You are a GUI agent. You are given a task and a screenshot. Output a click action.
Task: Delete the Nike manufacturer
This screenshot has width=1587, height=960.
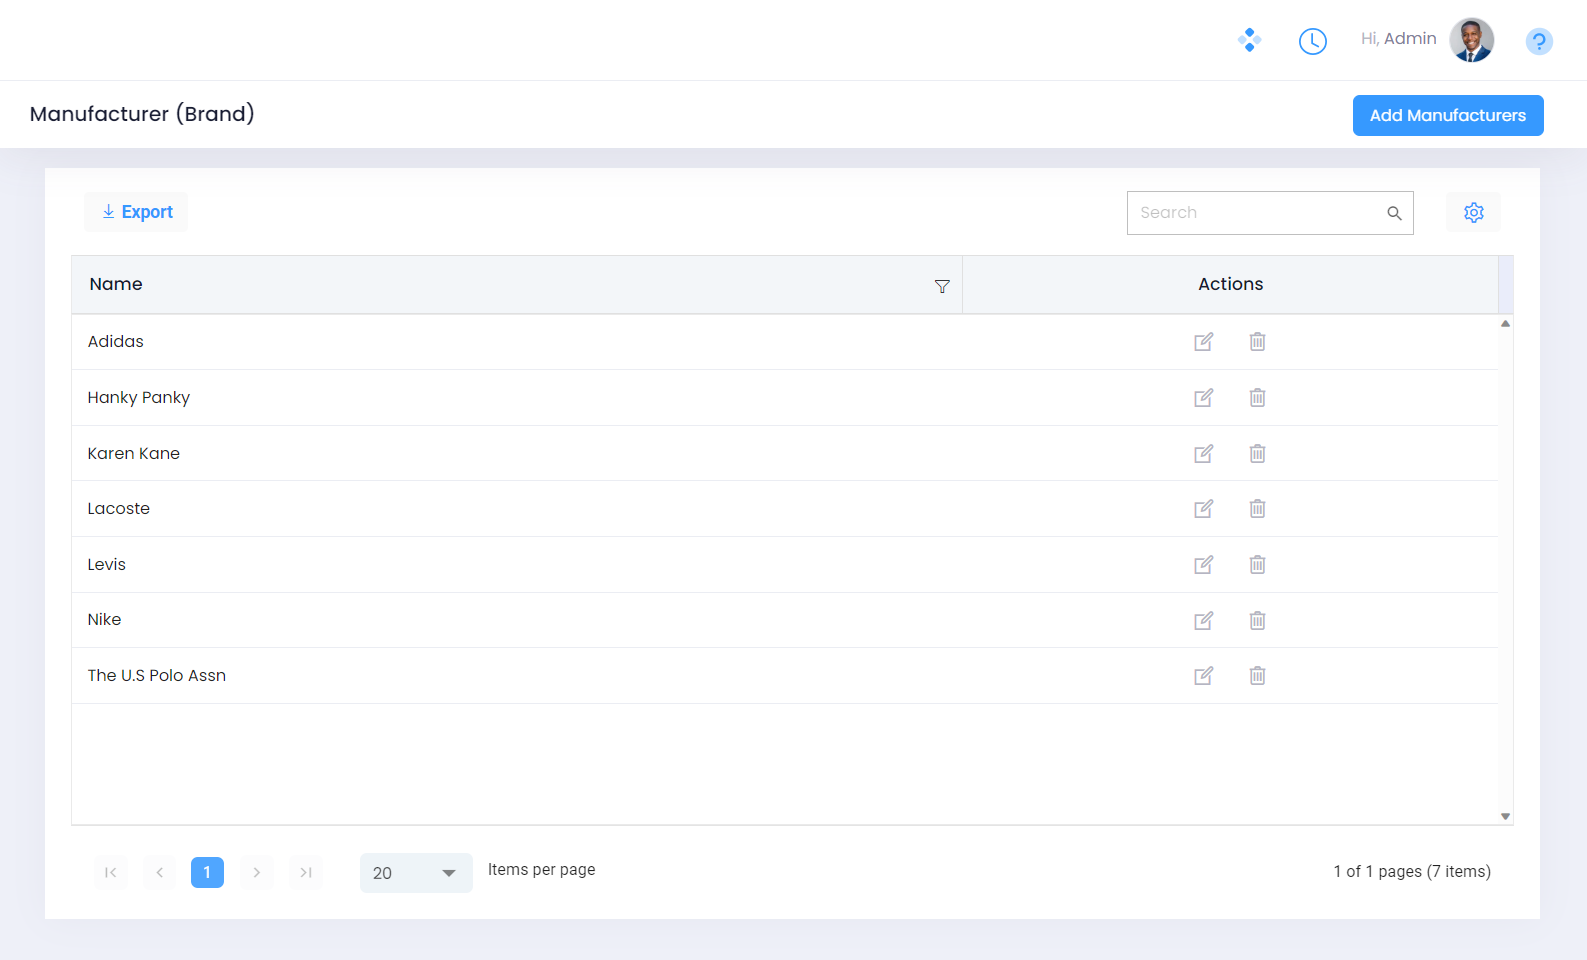(1257, 621)
